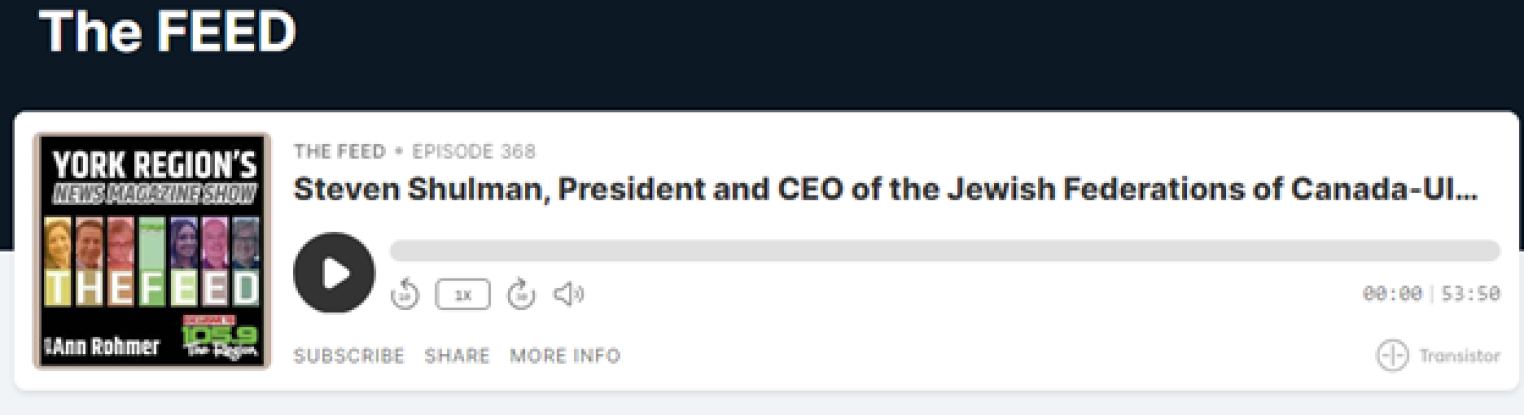
Task: Rewind playback by 10 seconds
Action: [404, 295]
